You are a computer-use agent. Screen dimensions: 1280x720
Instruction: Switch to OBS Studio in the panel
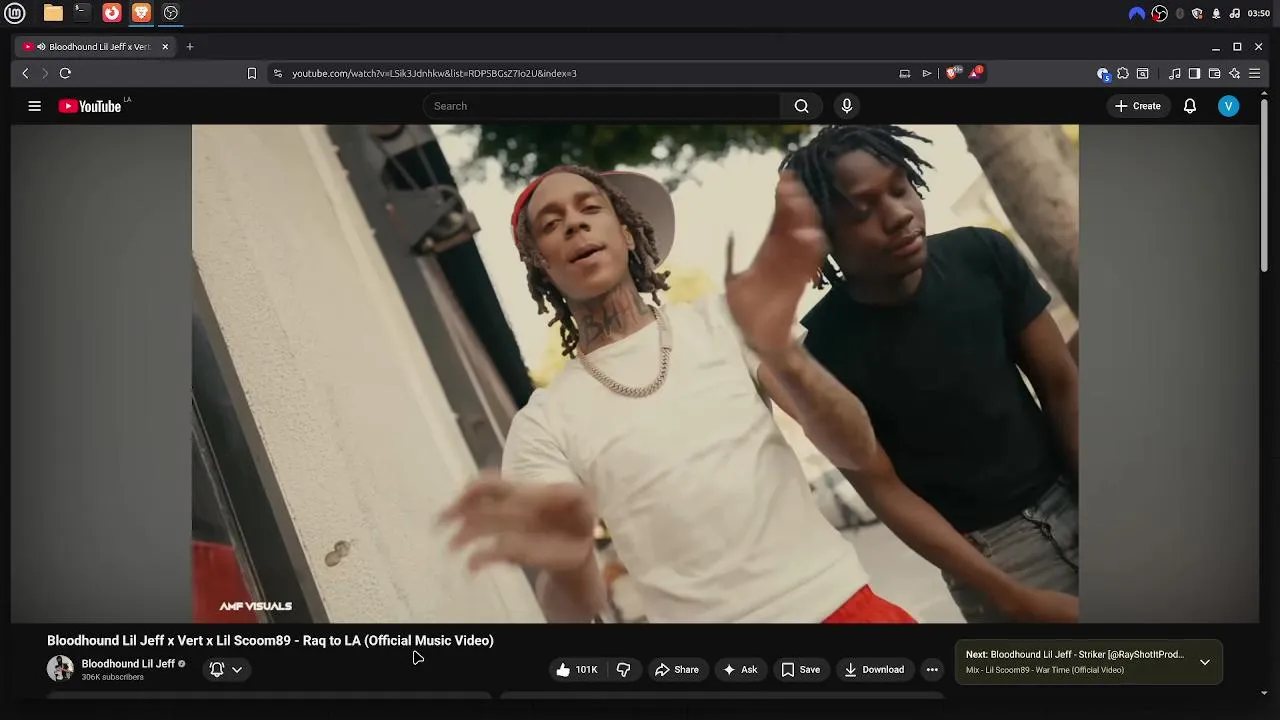click(x=171, y=13)
